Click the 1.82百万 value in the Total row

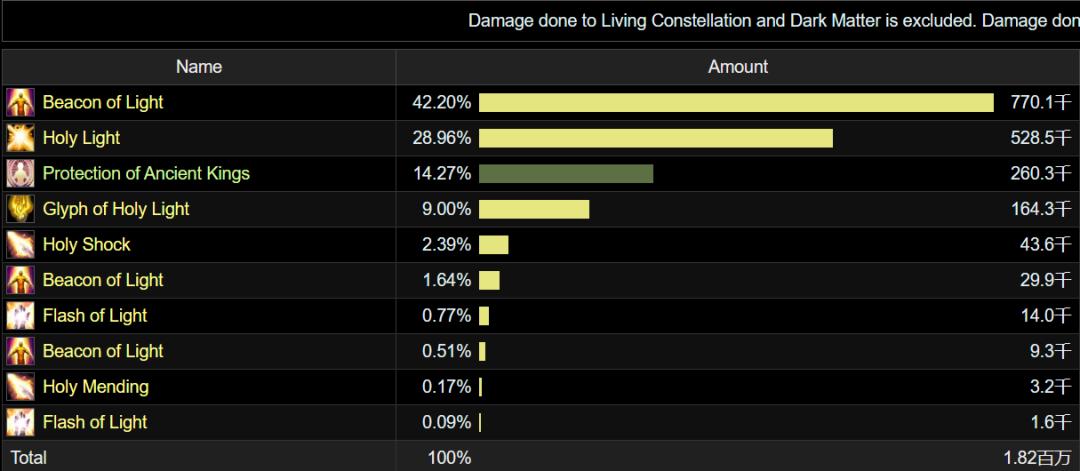tap(1040, 458)
